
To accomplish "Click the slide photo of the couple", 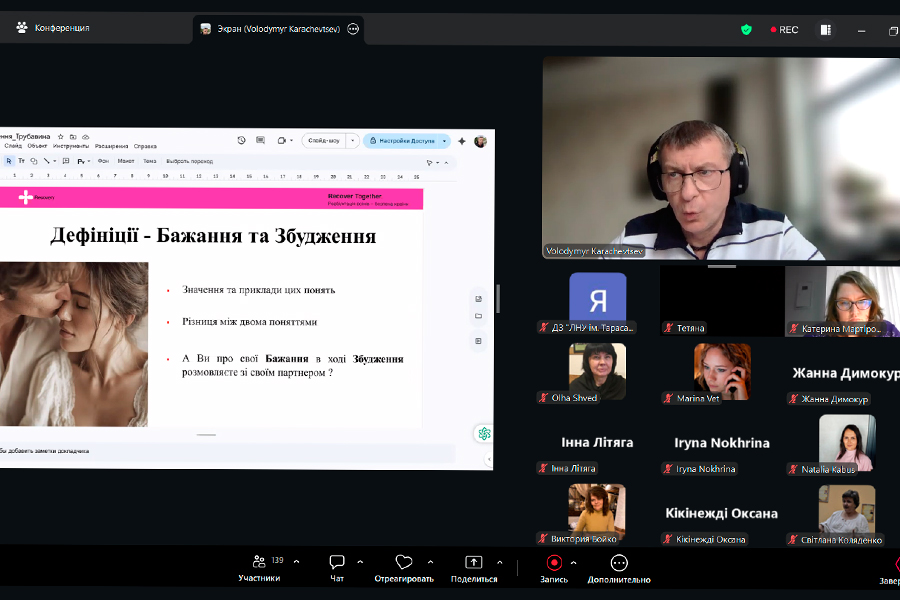I will (x=74, y=344).
